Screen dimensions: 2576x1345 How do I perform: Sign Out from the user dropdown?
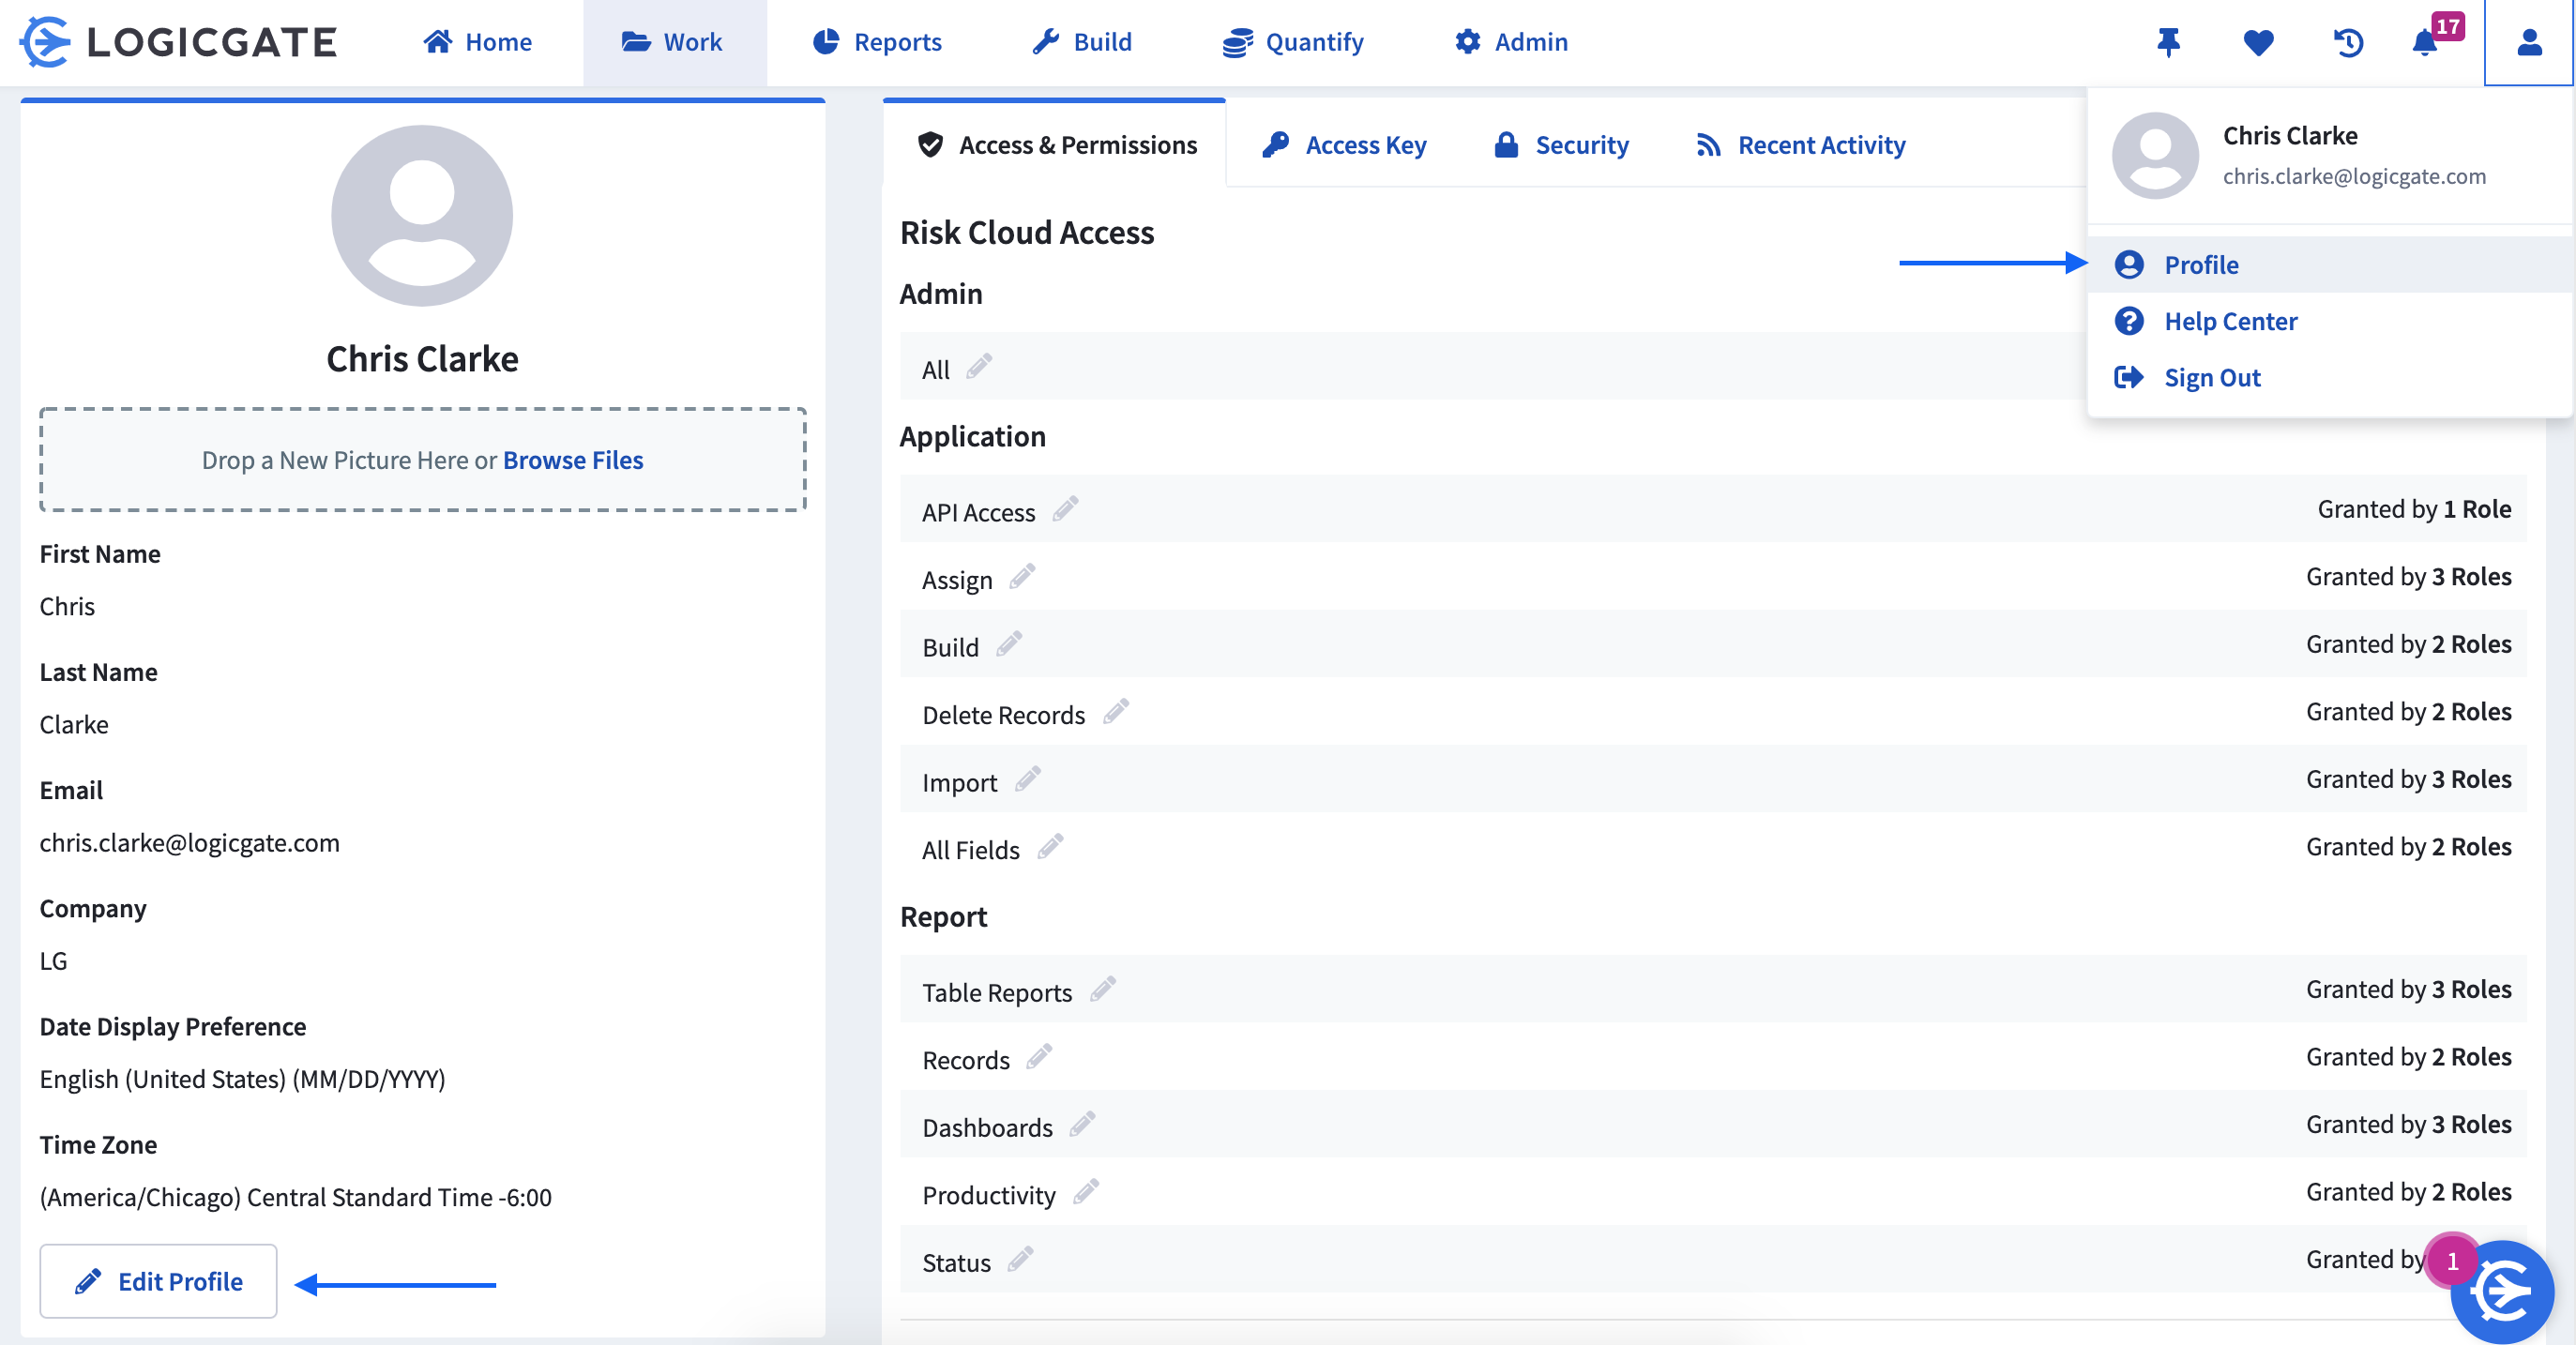[x=2328, y=377]
